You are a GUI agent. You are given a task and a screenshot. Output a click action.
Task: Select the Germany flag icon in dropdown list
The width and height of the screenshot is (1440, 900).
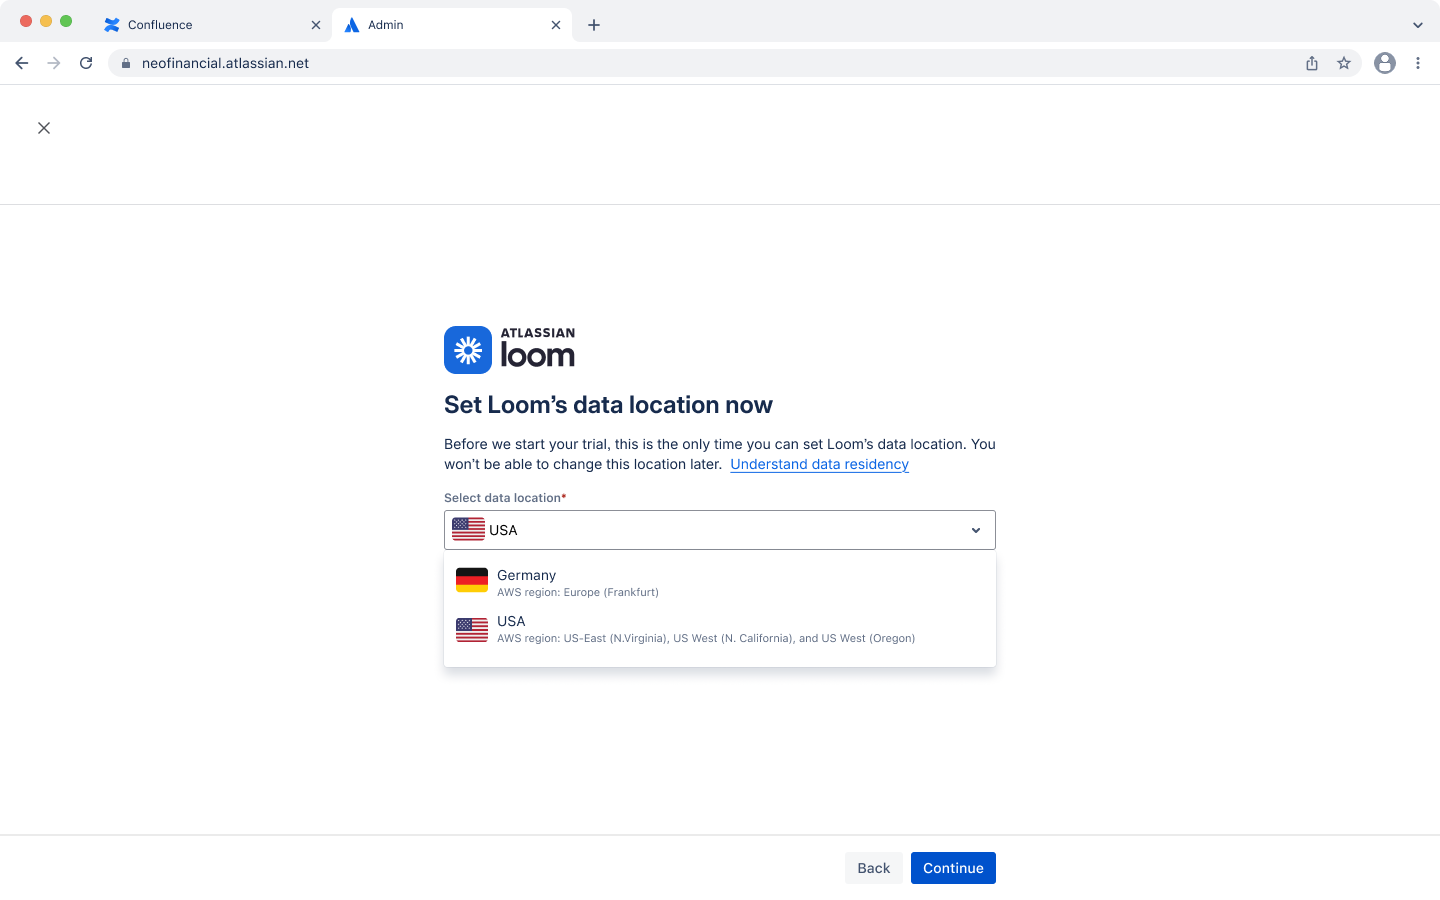pyautogui.click(x=472, y=580)
